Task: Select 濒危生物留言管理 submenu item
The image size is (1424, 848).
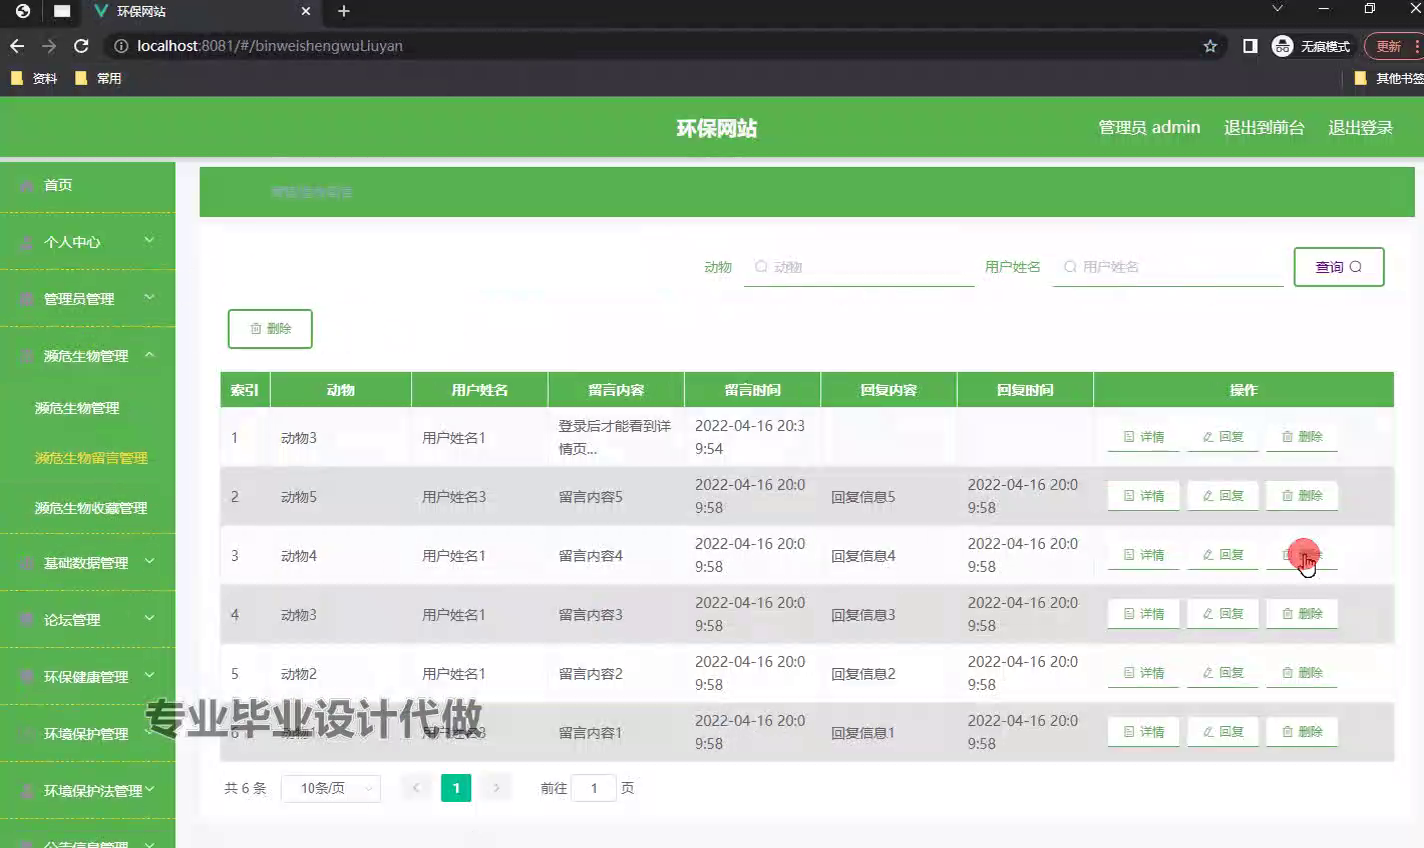Action: [x=91, y=458]
